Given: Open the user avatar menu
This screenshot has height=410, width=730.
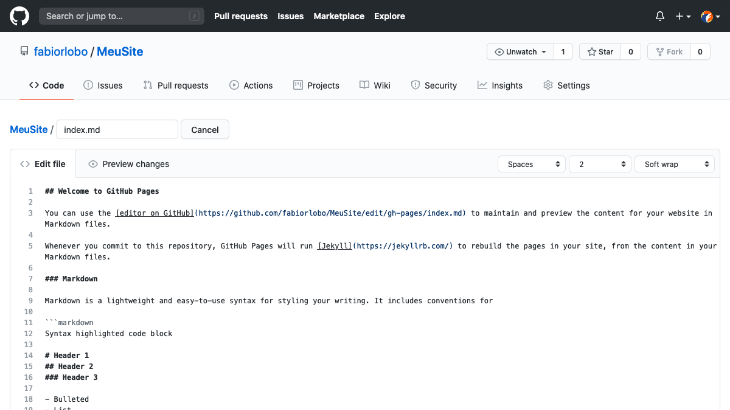Looking at the screenshot, I should point(710,16).
